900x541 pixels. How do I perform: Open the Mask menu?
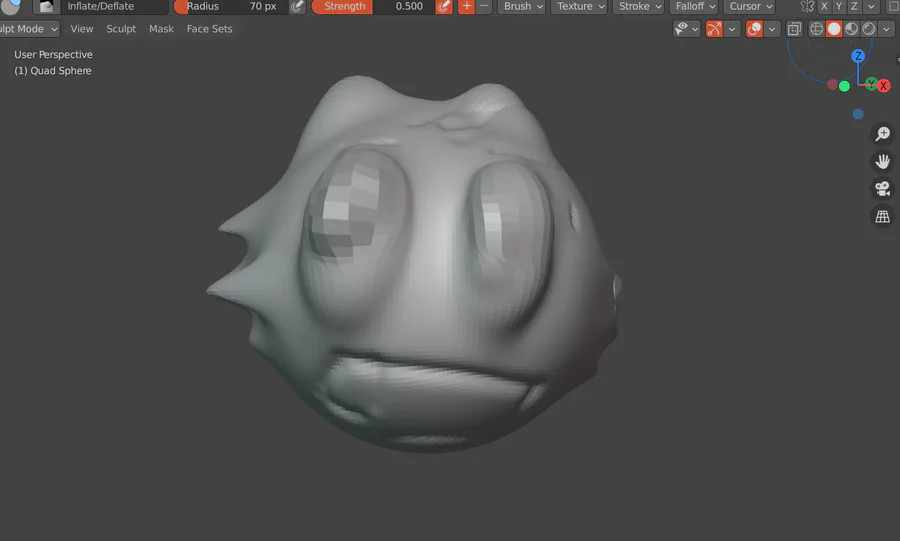point(161,29)
